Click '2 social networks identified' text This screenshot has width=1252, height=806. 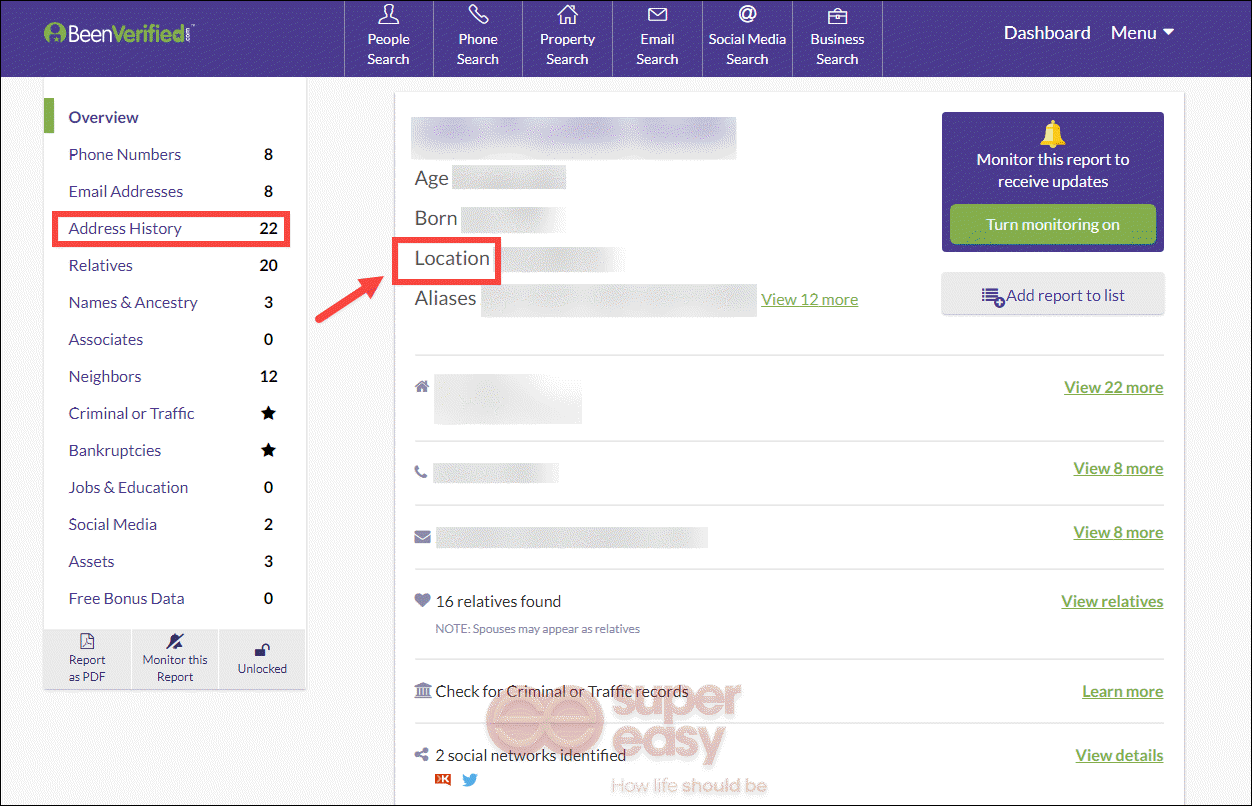531,755
